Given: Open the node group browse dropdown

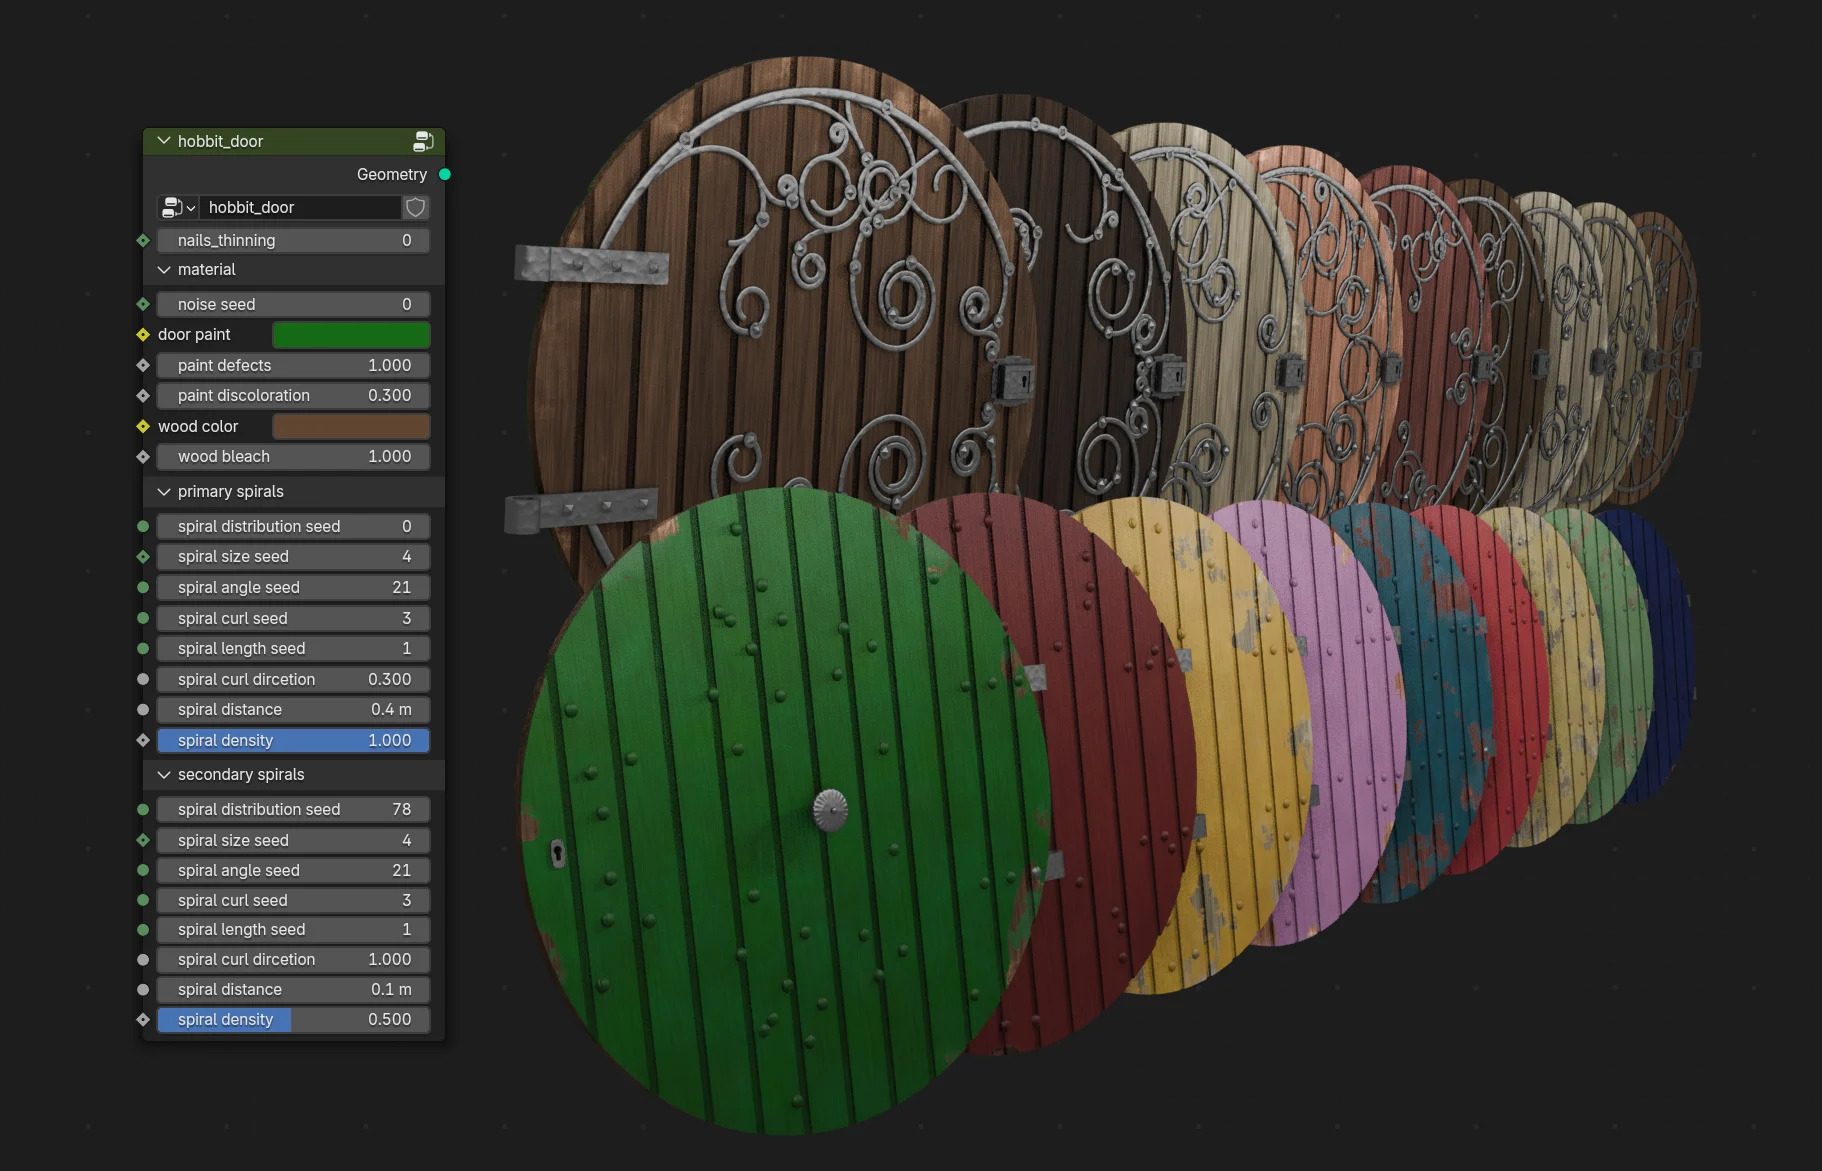Looking at the screenshot, I should tap(178, 207).
